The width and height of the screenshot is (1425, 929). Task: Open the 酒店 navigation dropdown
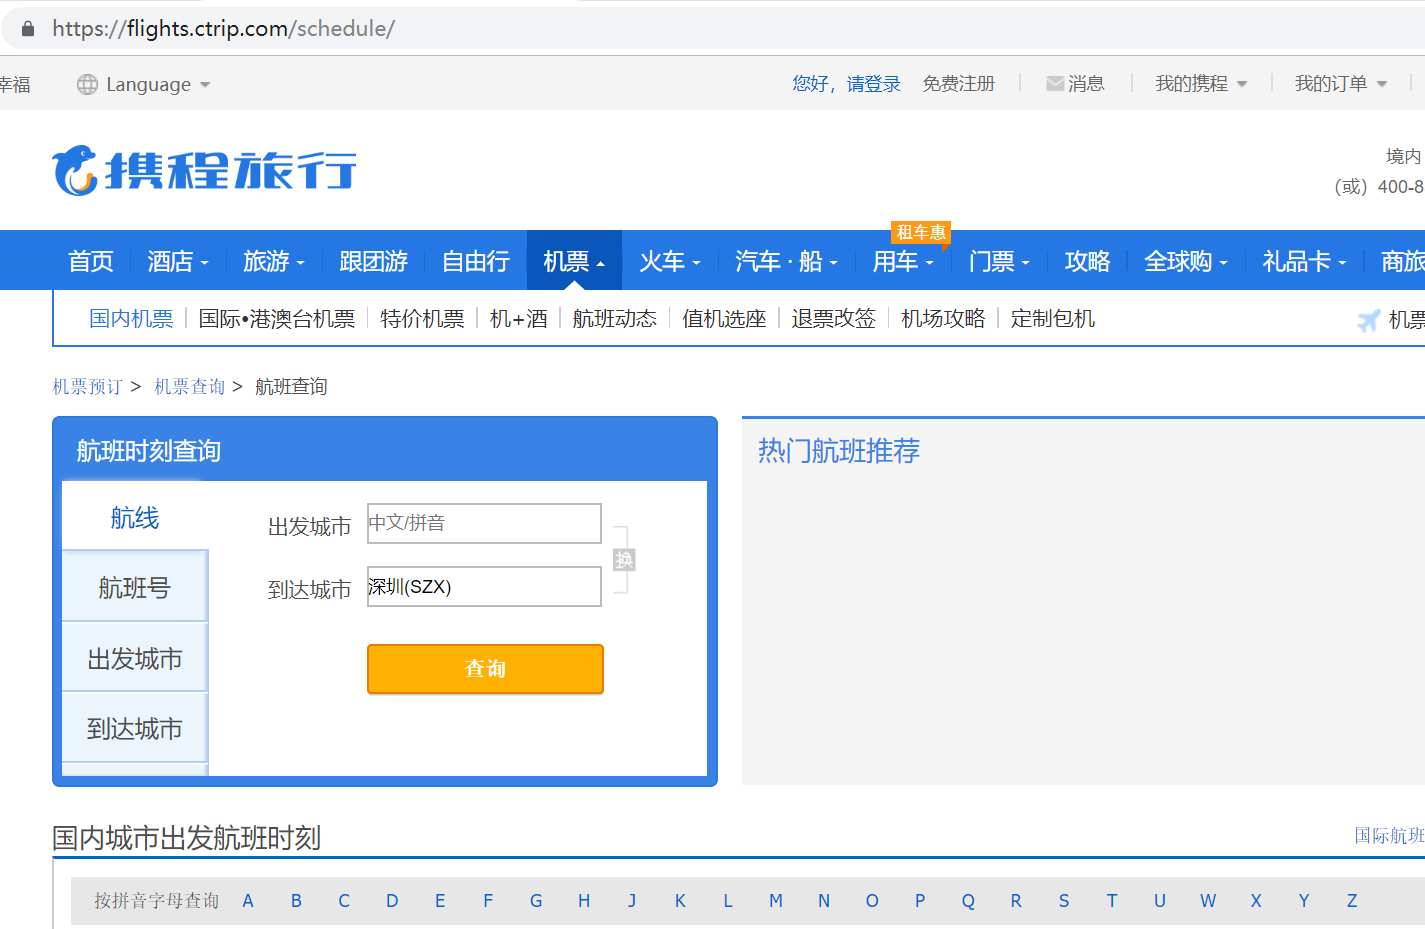coord(177,261)
